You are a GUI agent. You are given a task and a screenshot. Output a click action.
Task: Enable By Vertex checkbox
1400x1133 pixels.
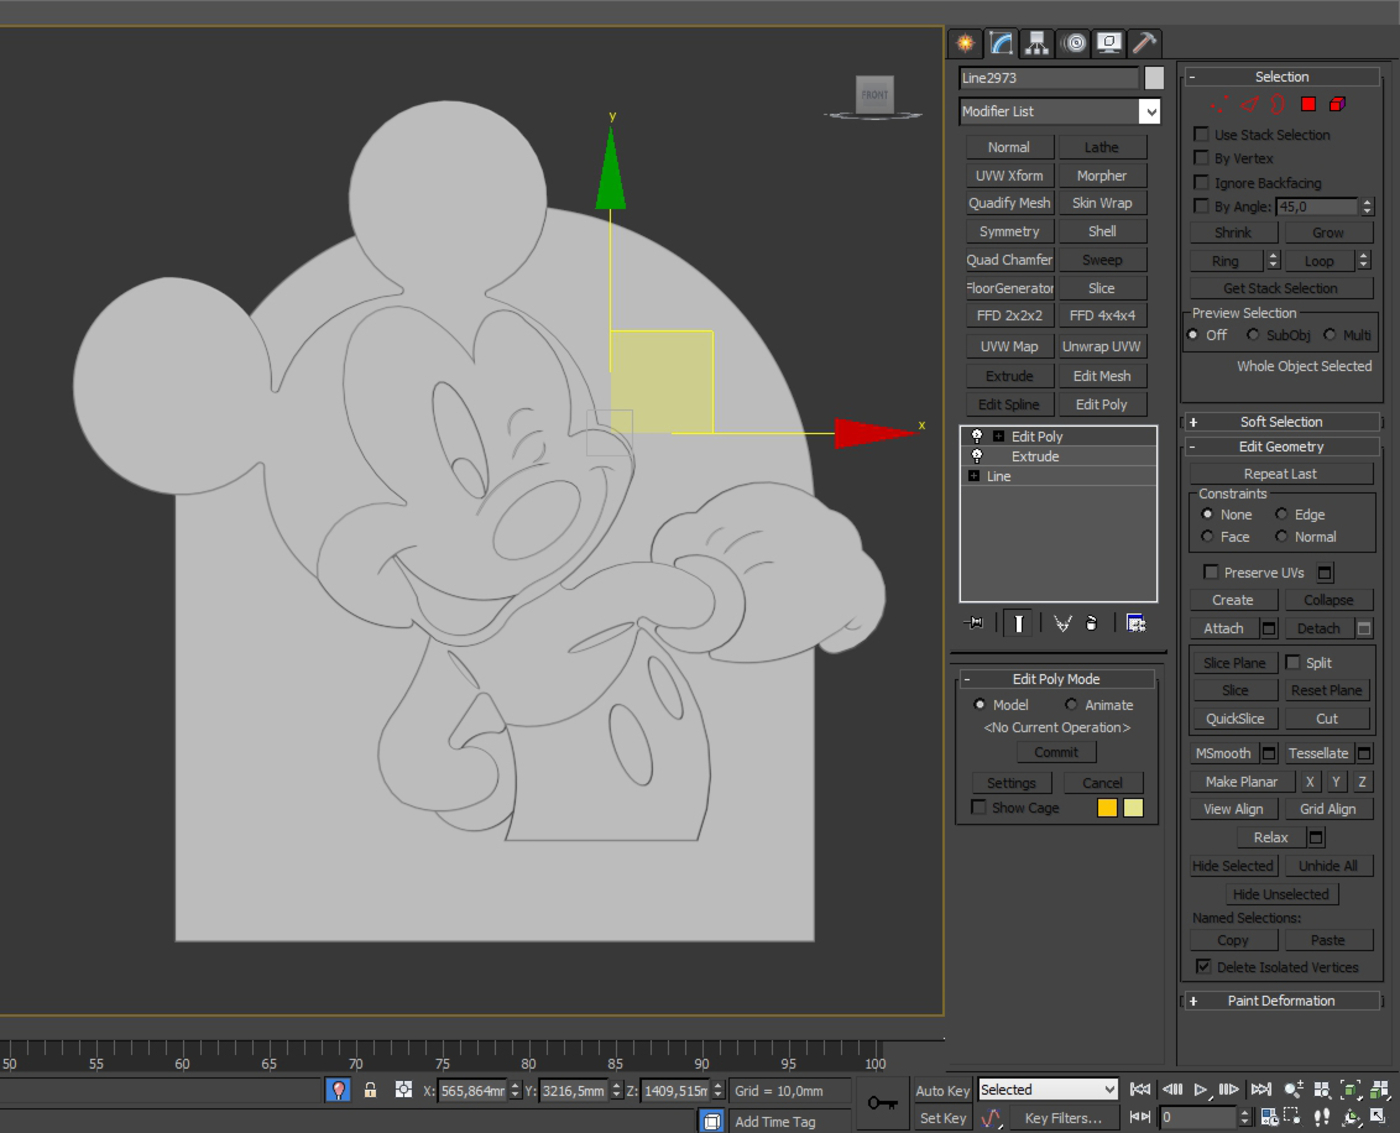[1201, 158]
